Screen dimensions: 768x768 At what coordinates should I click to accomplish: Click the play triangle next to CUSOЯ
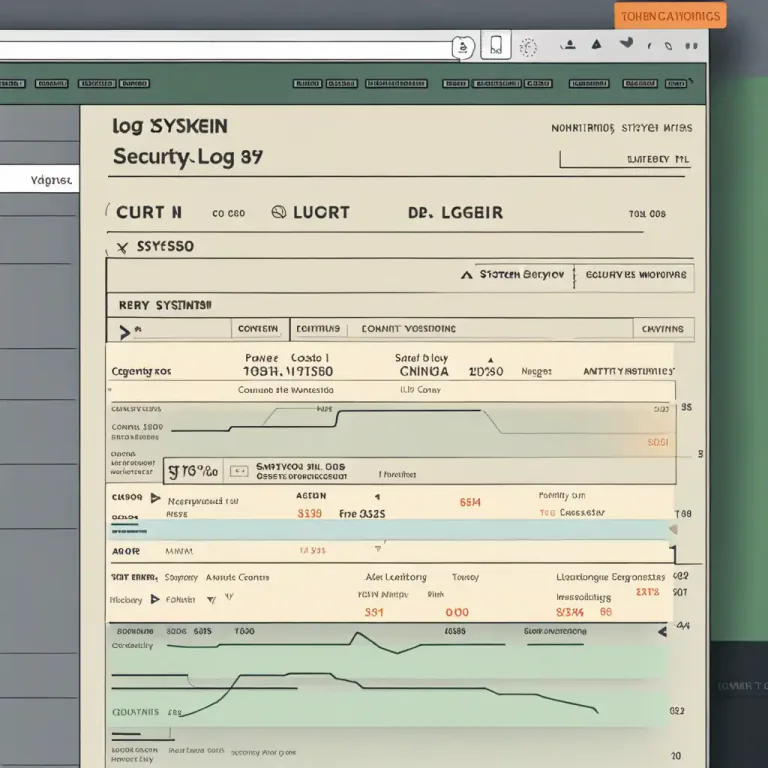(x=155, y=498)
